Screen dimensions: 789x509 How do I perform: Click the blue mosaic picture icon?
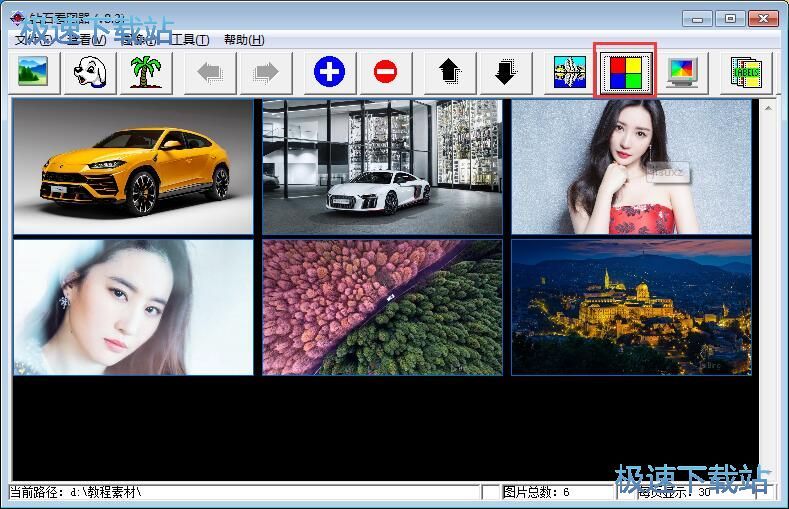[x=570, y=72]
